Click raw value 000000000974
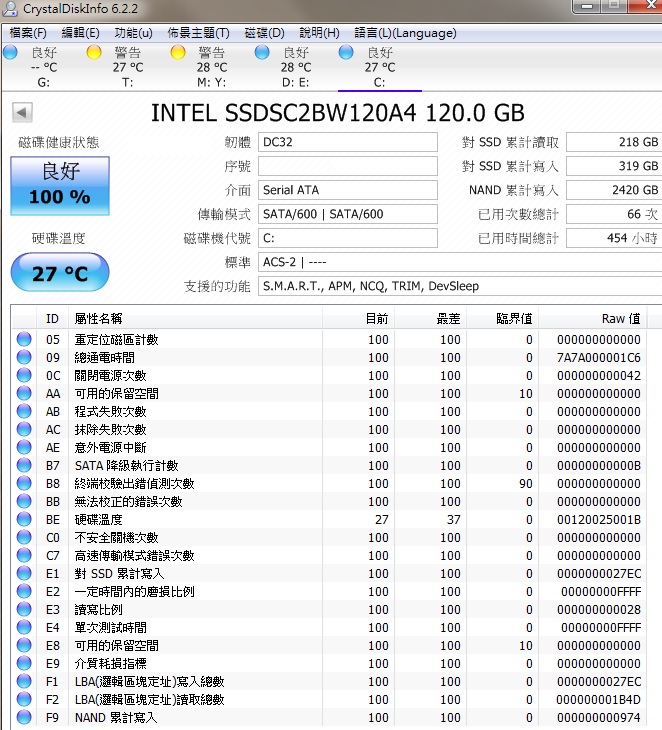The width and height of the screenshot is (662, 730). (599, 717)
